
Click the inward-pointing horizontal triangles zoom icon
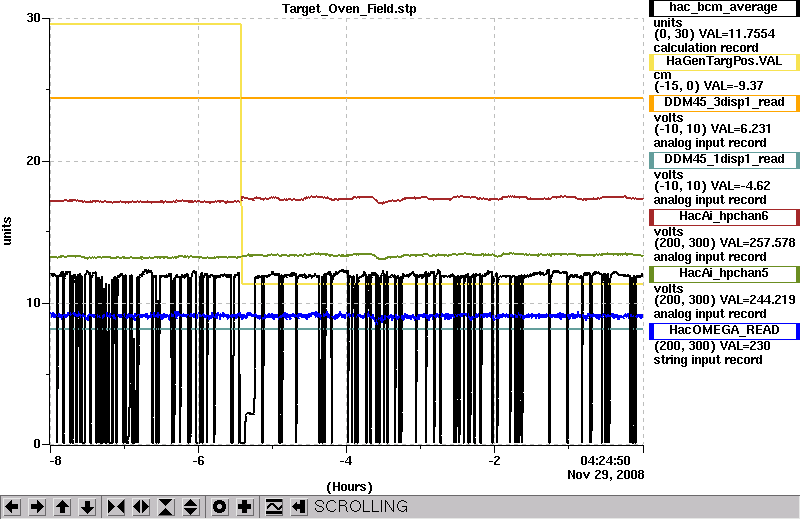coord(116,507)
